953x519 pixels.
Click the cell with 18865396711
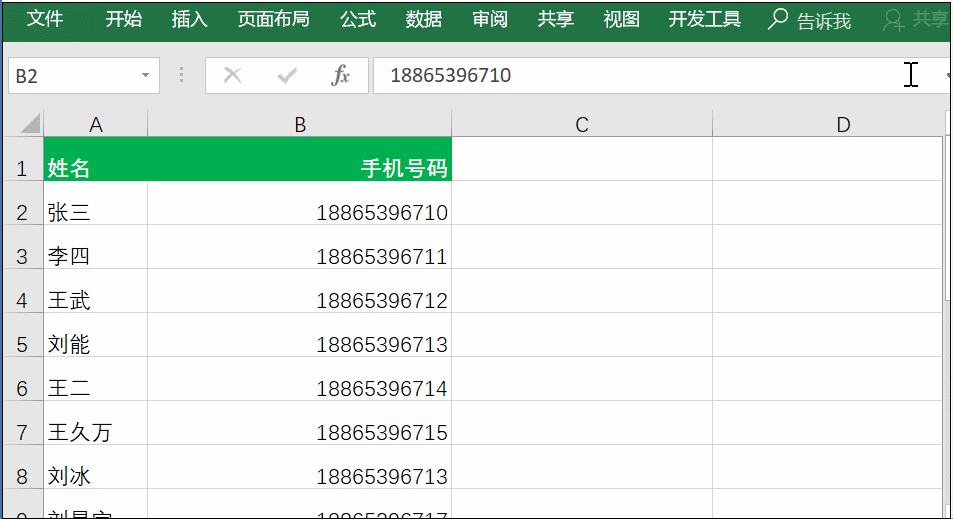(x=300, y=247)
